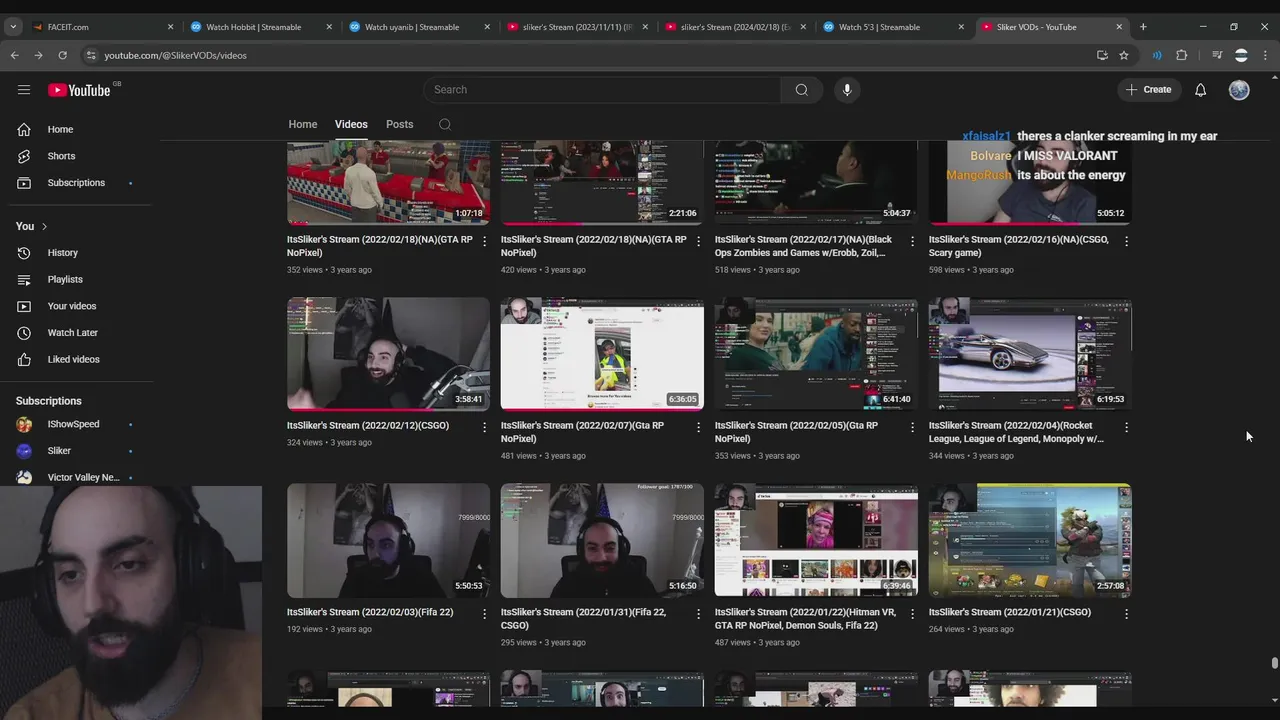The height and width of the screenshot is (720, 1280).
Task: Open title ItsSliker's Stream (2022/01/31)(Fifa 22, CSGO)
Action: [583, 618]
